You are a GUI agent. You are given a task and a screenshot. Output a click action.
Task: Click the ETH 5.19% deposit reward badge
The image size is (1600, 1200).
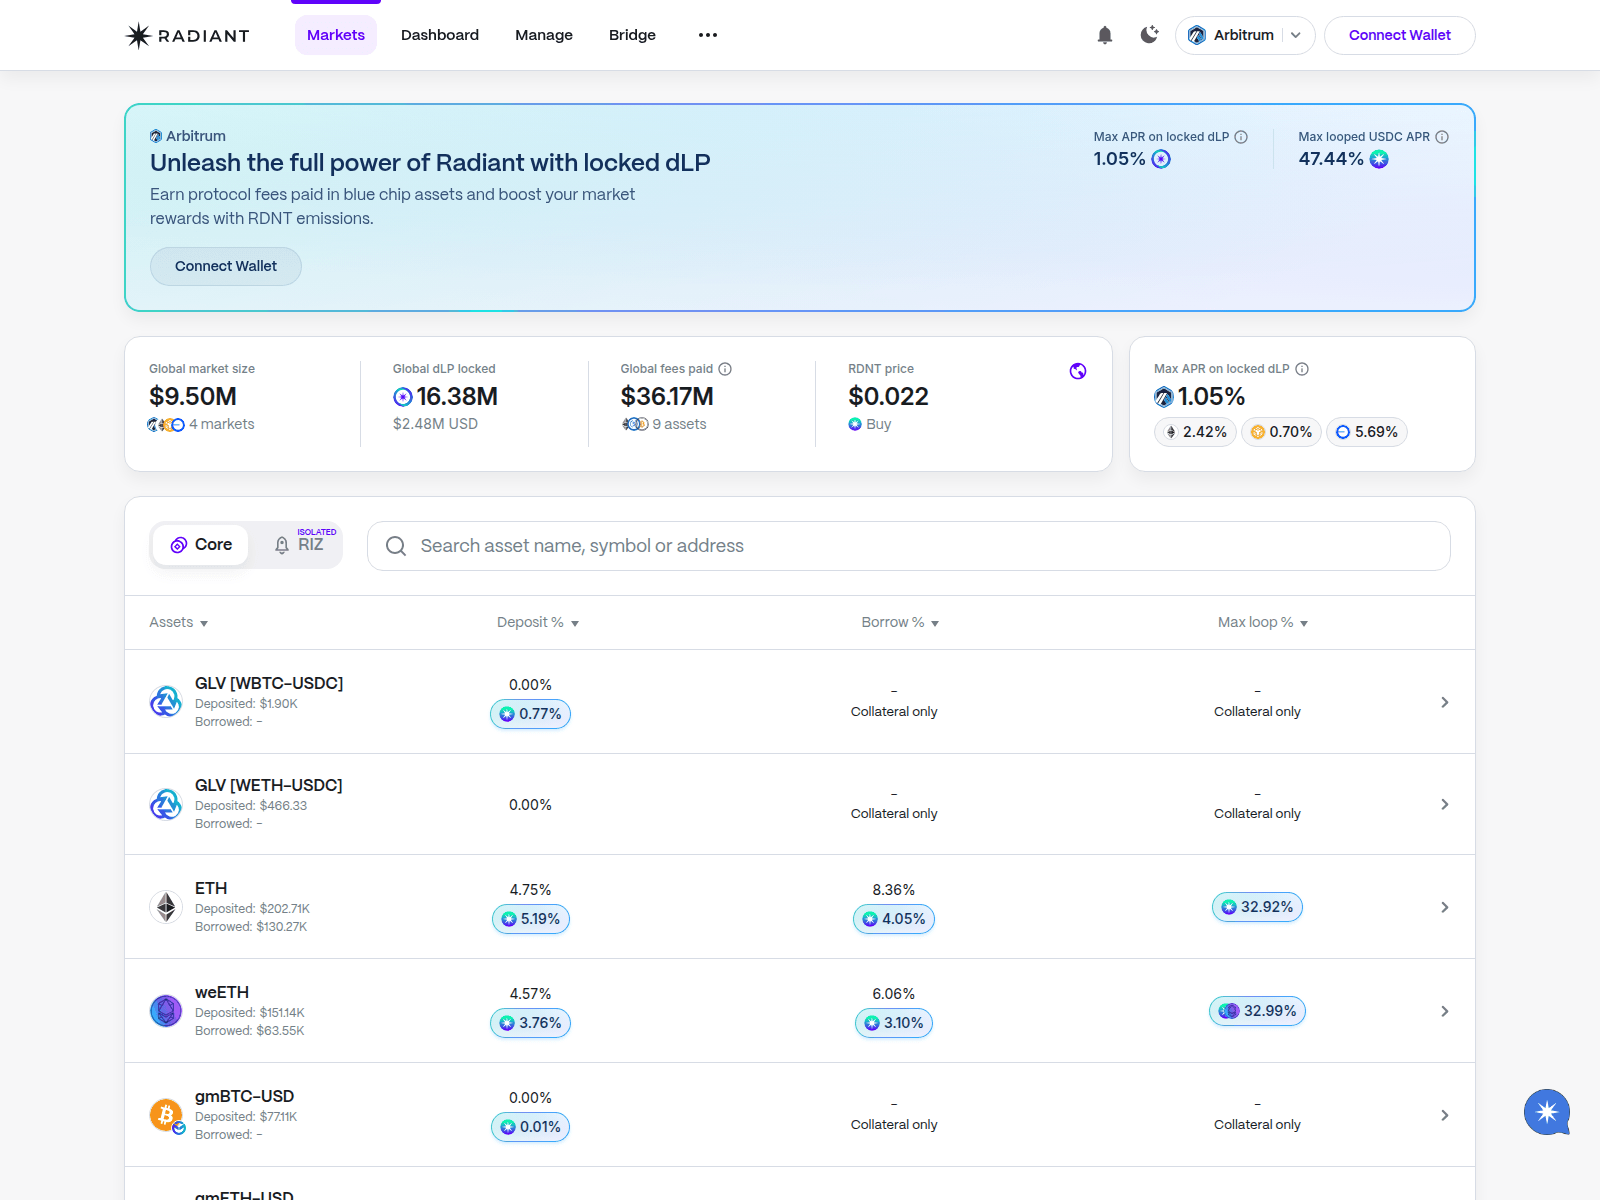530,919
